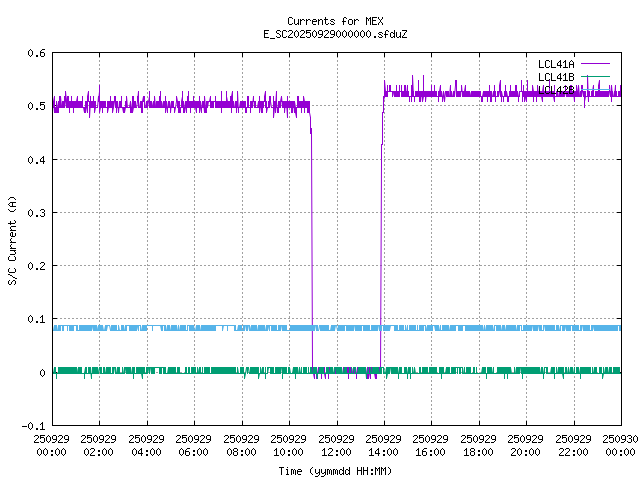The width and height of the screenshot is (640, 480).
Task: Click the 'Time (yymmdd HH:MM)' x-axis label
Action: click(x=334, y=471)
